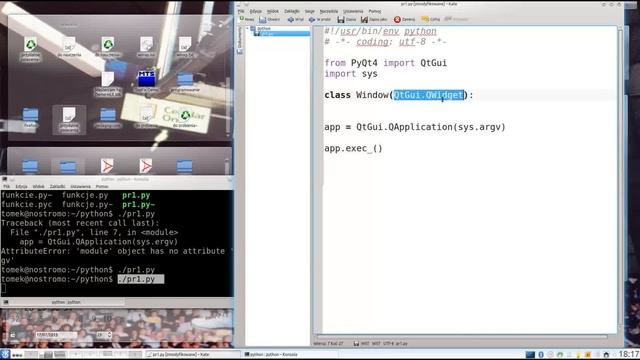Image resolution: width=640 pixels, height=360 pixels.
Task: Click the Dokumenty vertical sidebar tab
Action: coord(240,40)
